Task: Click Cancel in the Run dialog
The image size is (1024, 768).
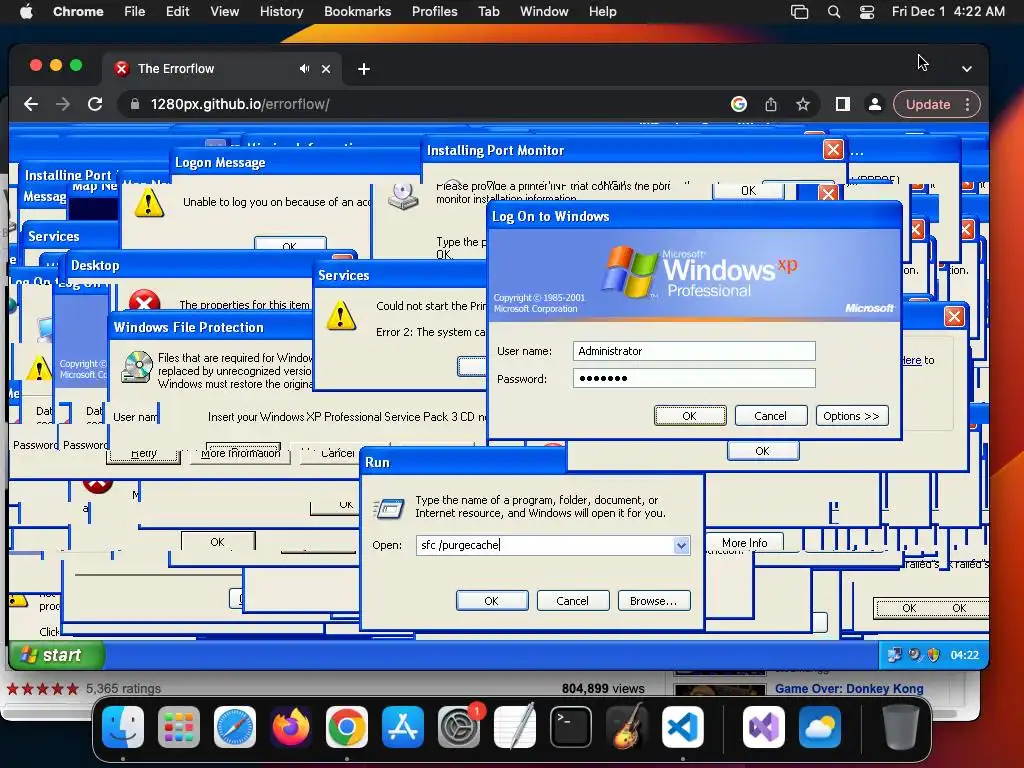Action: [573, 601]
